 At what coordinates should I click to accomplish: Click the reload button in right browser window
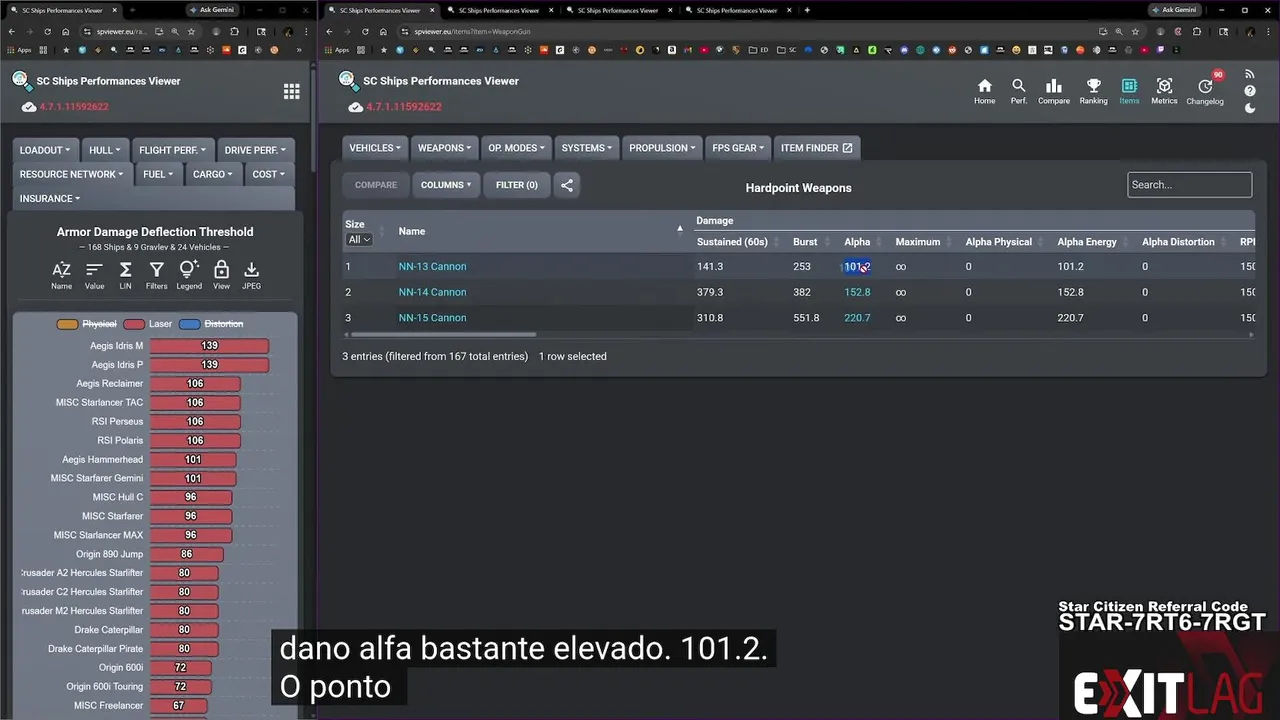pos(365,32)
